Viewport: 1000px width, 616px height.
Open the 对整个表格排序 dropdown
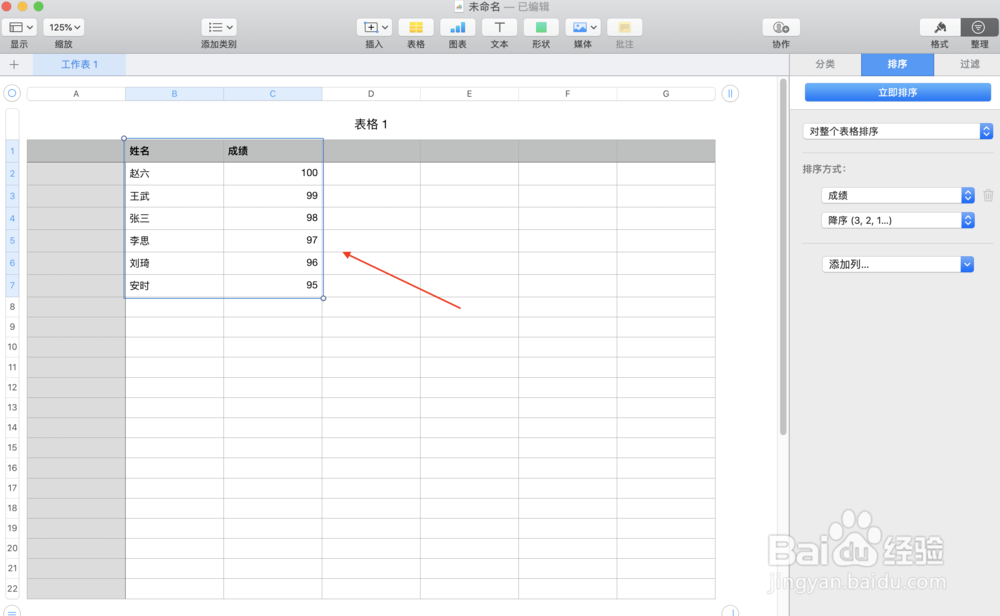click(897, 131)
